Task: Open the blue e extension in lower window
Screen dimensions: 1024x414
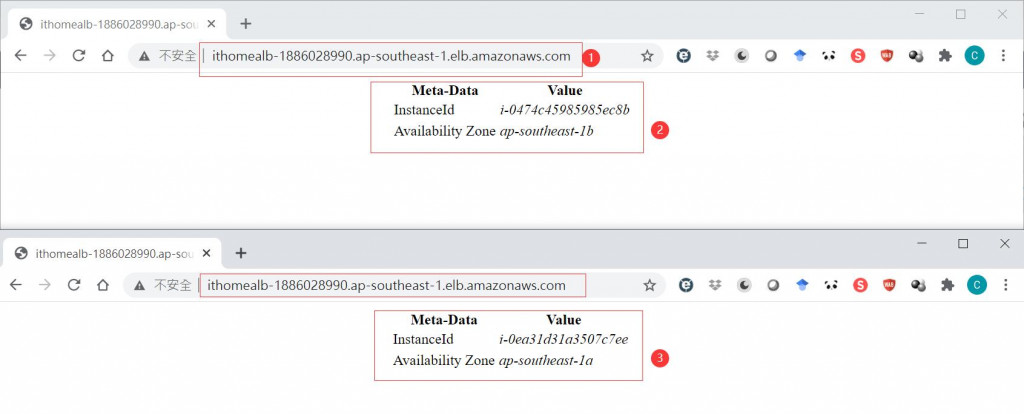Action: [x=685, y=285]
